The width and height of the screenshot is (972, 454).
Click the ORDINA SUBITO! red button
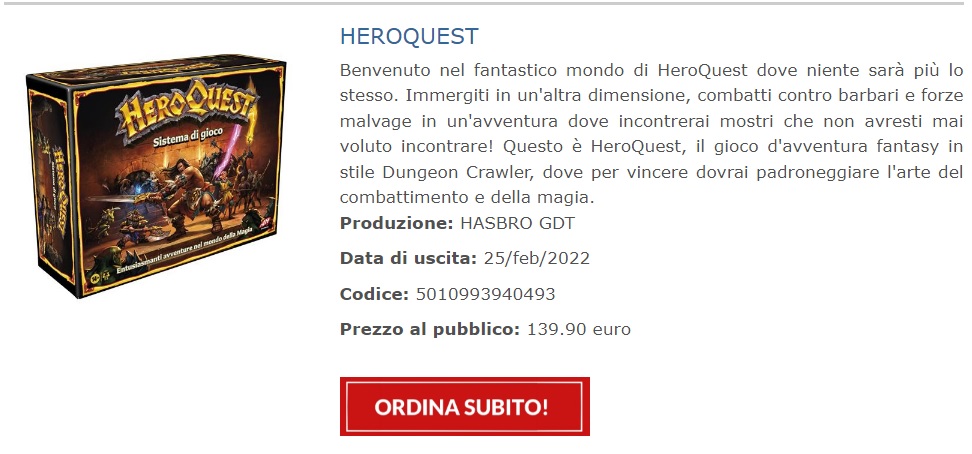point(464,406)
